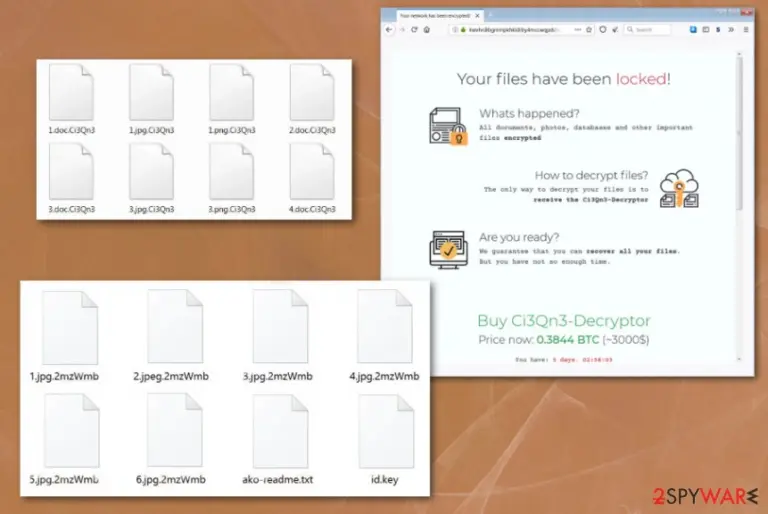Reload the page with the refresh icon
768x514 pixels.
click(x=414, y=30)
